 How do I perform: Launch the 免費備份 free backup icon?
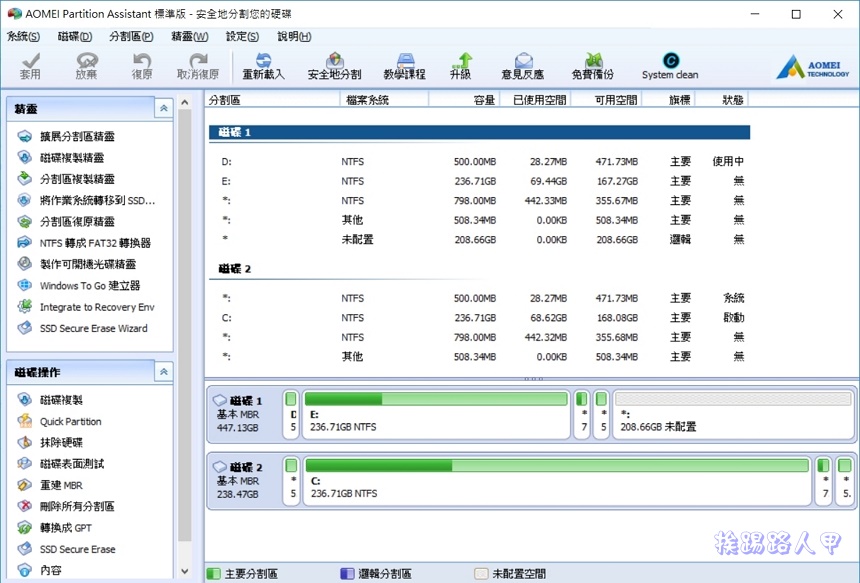pyautogui.click(x=593, y=66)
